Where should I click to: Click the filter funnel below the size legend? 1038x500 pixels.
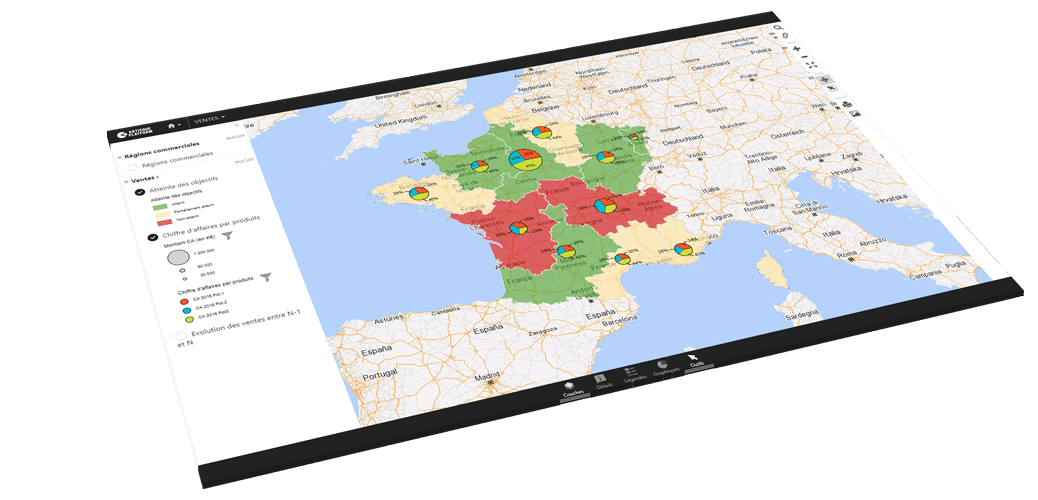click(x=265, y=277)
